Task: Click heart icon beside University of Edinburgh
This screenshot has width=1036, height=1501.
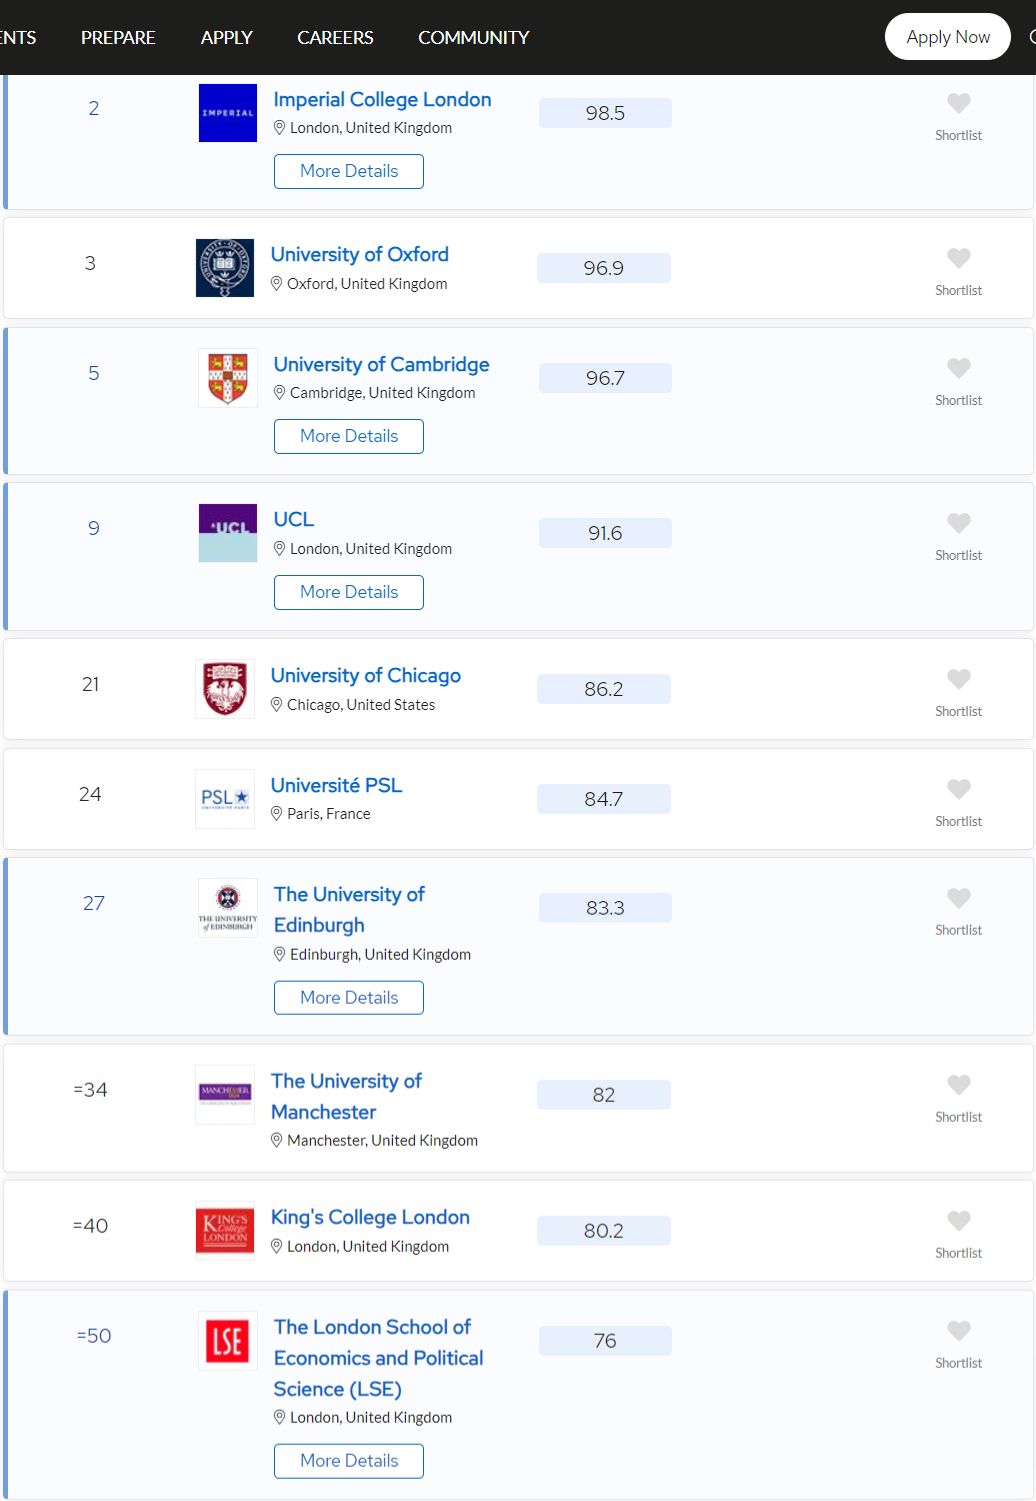Action: tap(958, 898)
